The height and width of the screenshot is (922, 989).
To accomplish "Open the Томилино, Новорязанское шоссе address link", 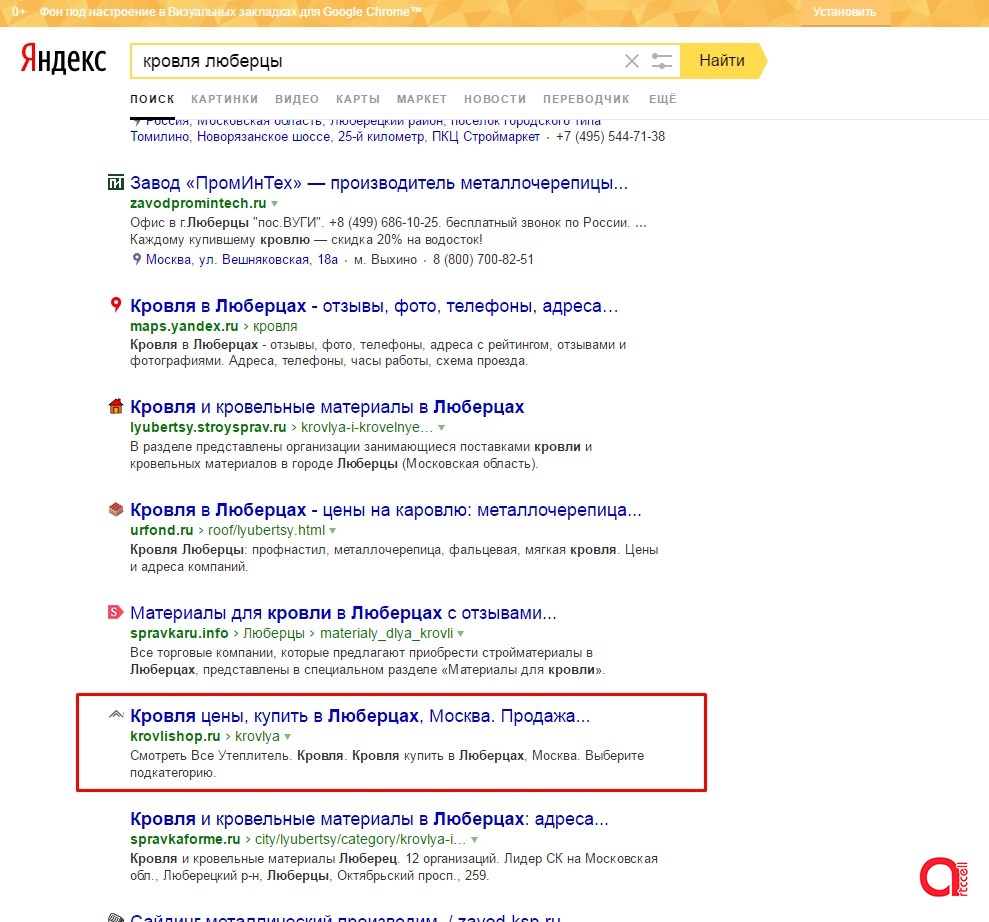I will (x=335, y=136).
